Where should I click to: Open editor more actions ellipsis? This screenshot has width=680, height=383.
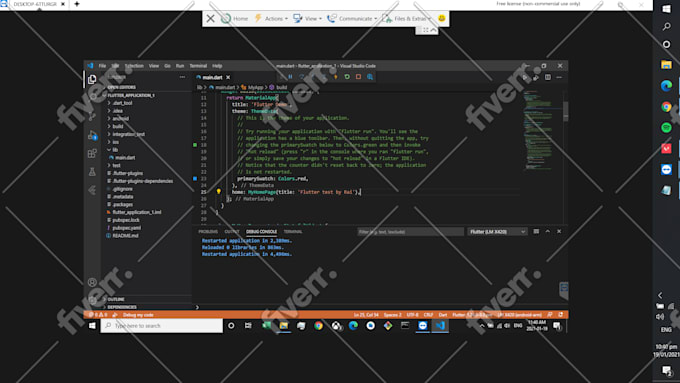coord(559,77)
